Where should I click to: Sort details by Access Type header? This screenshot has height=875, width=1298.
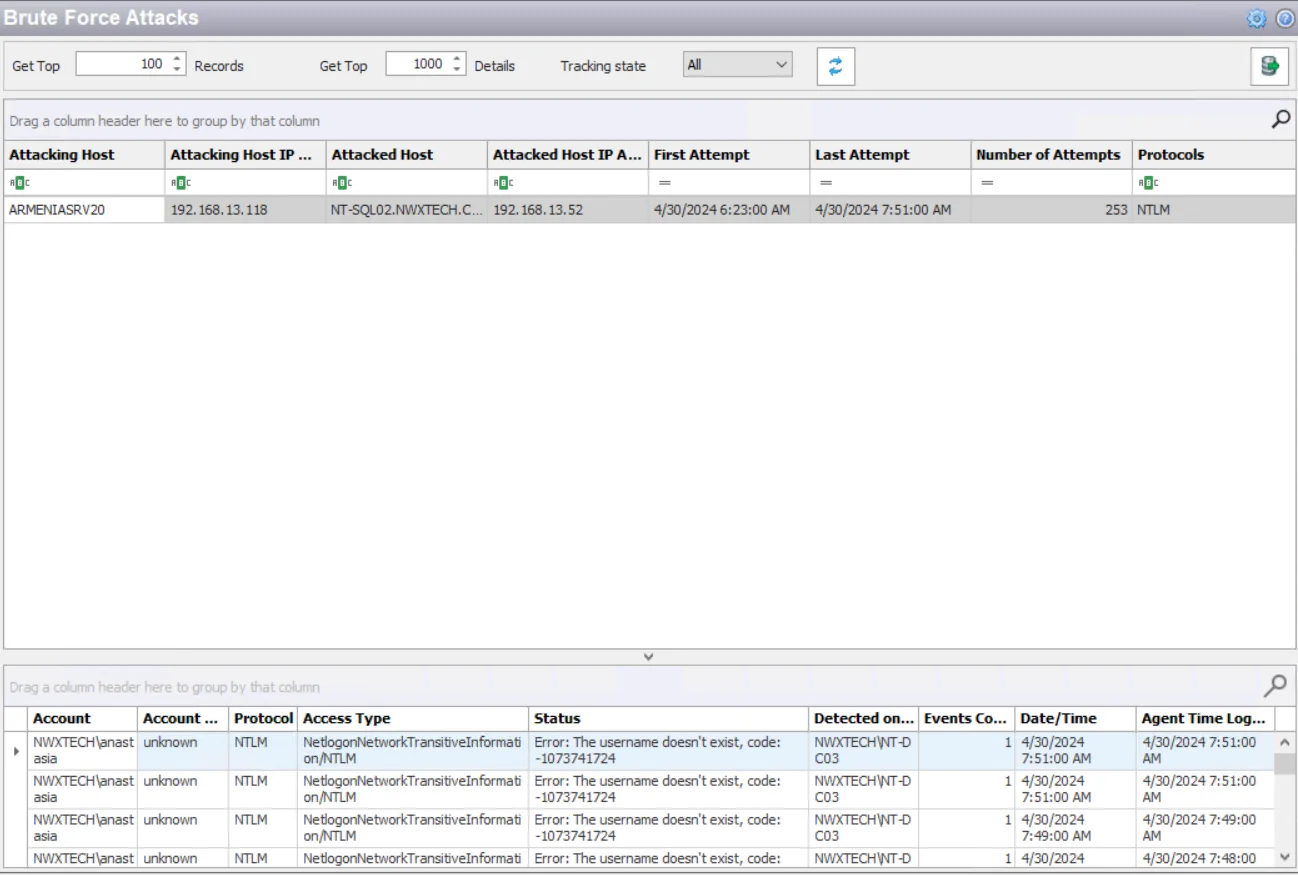point(413,718)
